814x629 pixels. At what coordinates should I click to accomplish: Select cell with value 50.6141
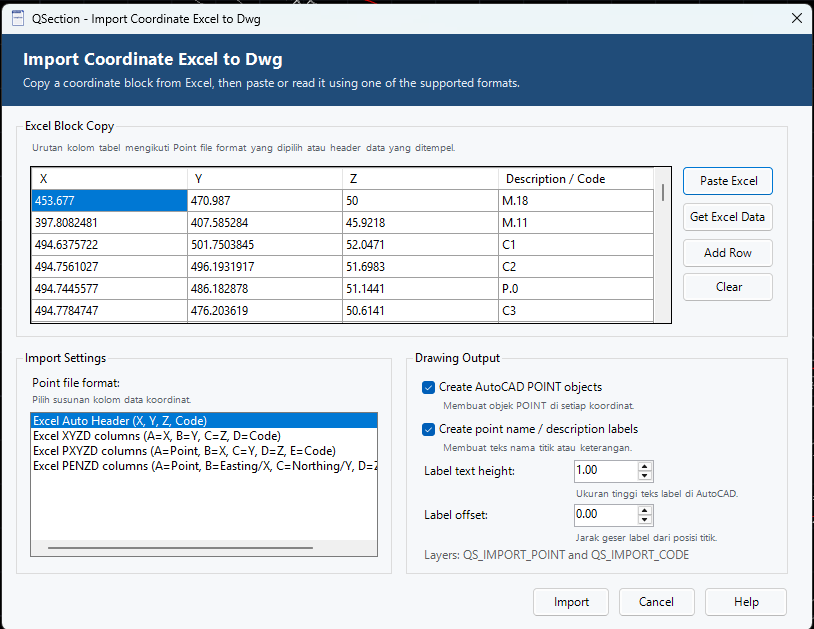[420, 310]
